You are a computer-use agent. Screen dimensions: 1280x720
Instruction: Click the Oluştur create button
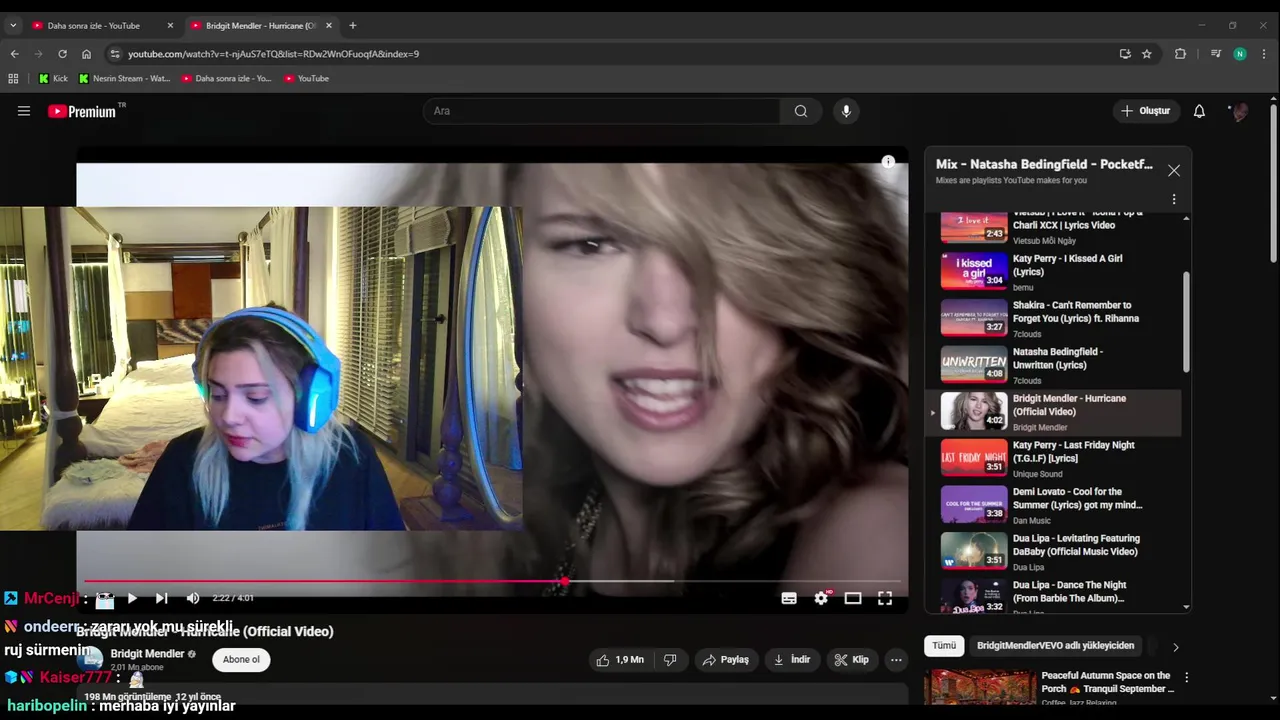[x=1145, y=111]
